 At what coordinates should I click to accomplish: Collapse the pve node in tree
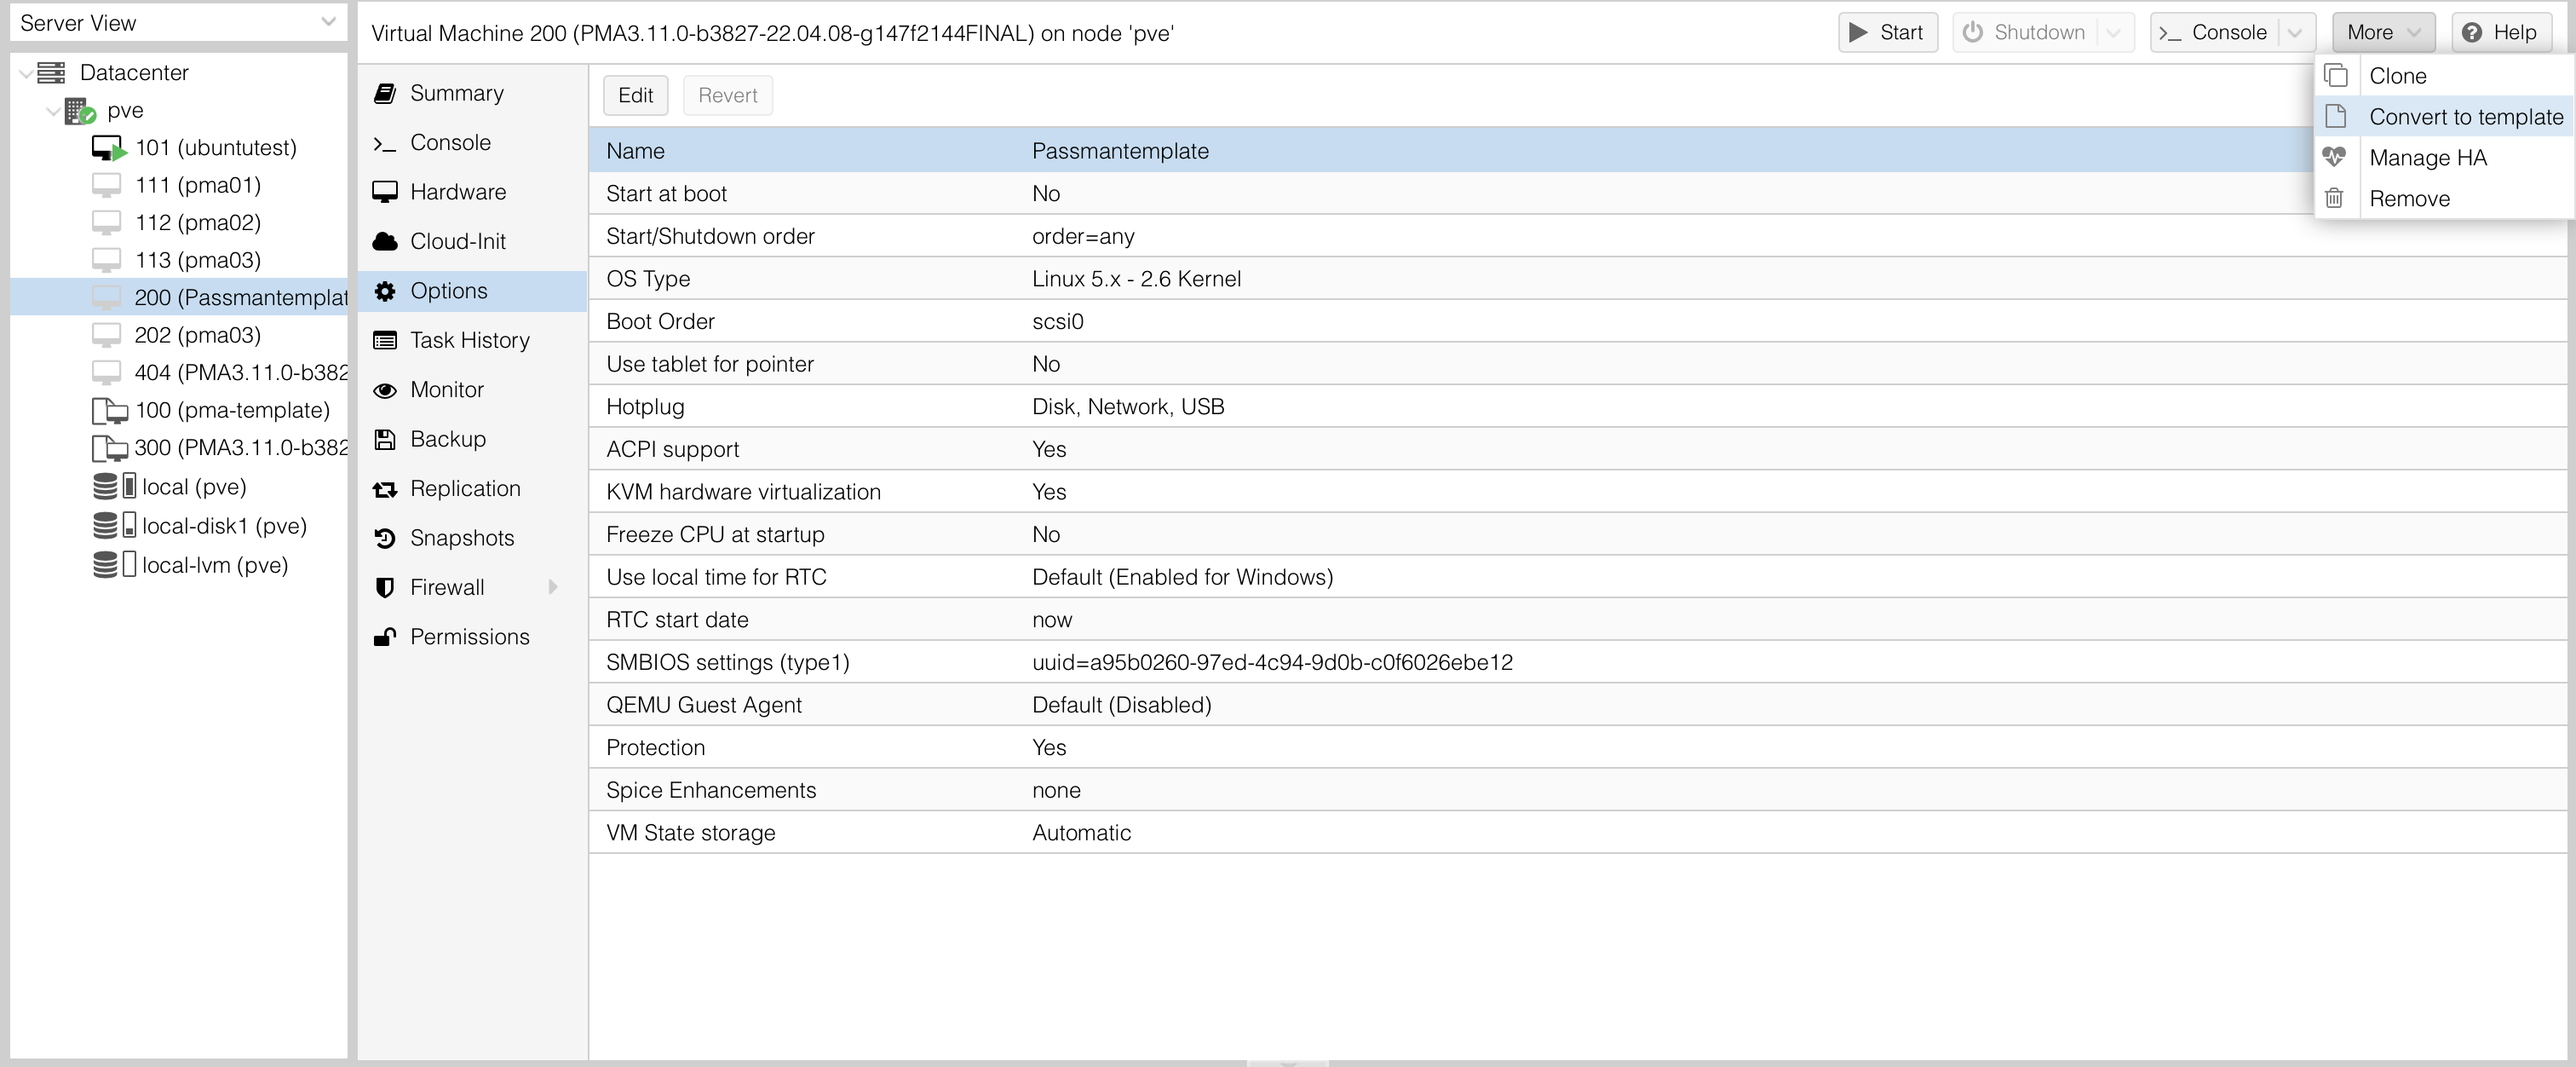[52, 110]
